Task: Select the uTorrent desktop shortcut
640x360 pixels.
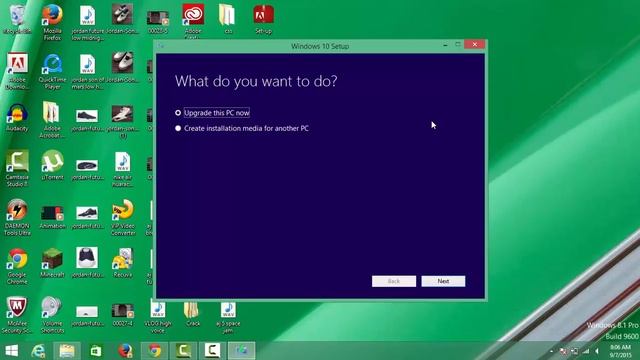Action: [52, 165]
